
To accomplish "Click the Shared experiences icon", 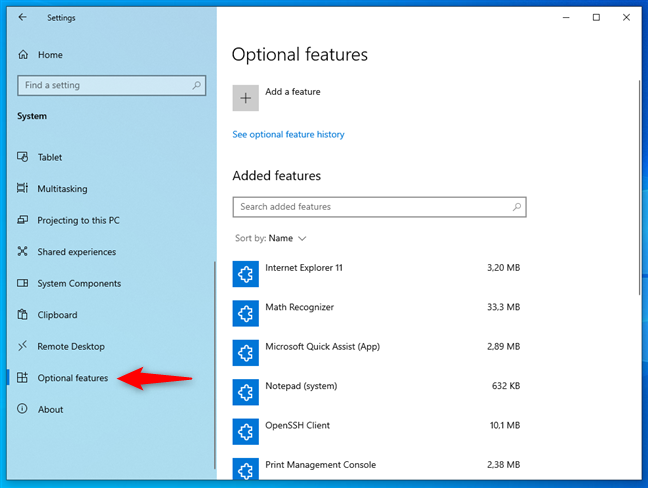I will (x=22, y=251).
